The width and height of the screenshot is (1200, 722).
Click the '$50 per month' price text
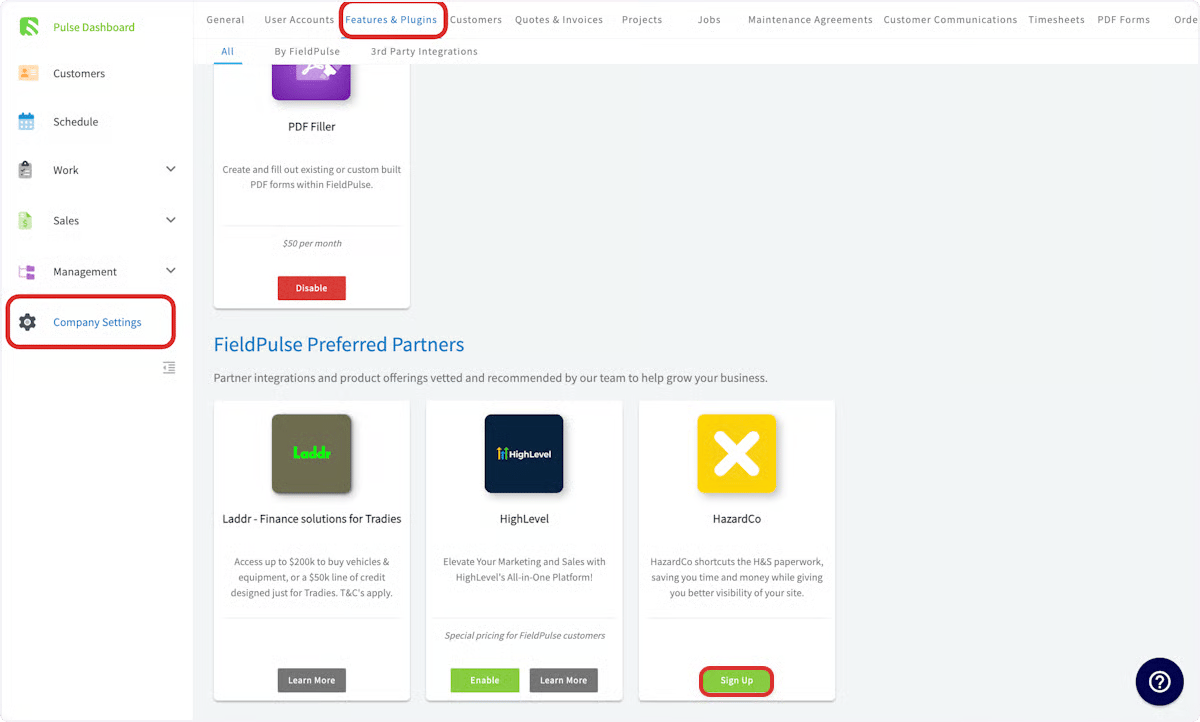[x=312, y=243]
